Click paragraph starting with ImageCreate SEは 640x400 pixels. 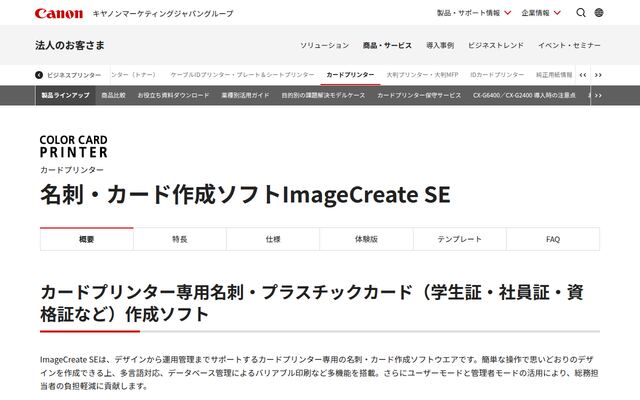click(320, 373)
